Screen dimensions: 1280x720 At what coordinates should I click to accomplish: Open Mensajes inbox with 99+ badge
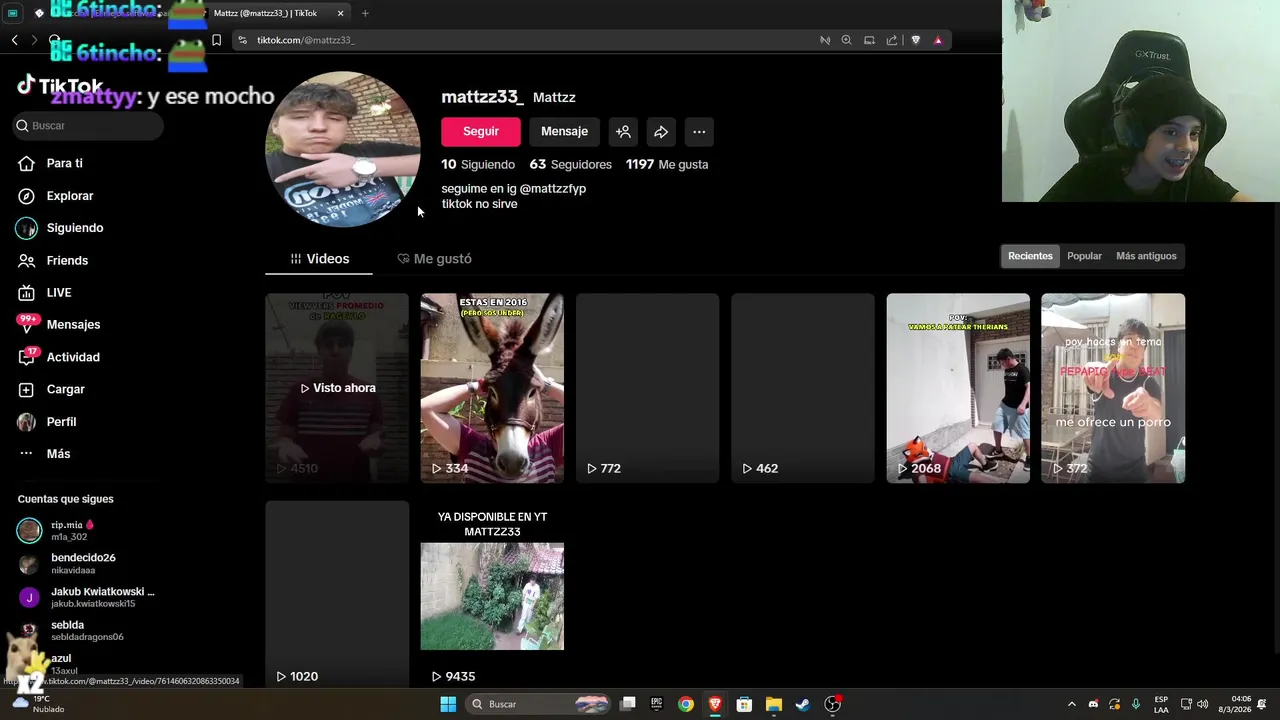[x=73, y=324]
